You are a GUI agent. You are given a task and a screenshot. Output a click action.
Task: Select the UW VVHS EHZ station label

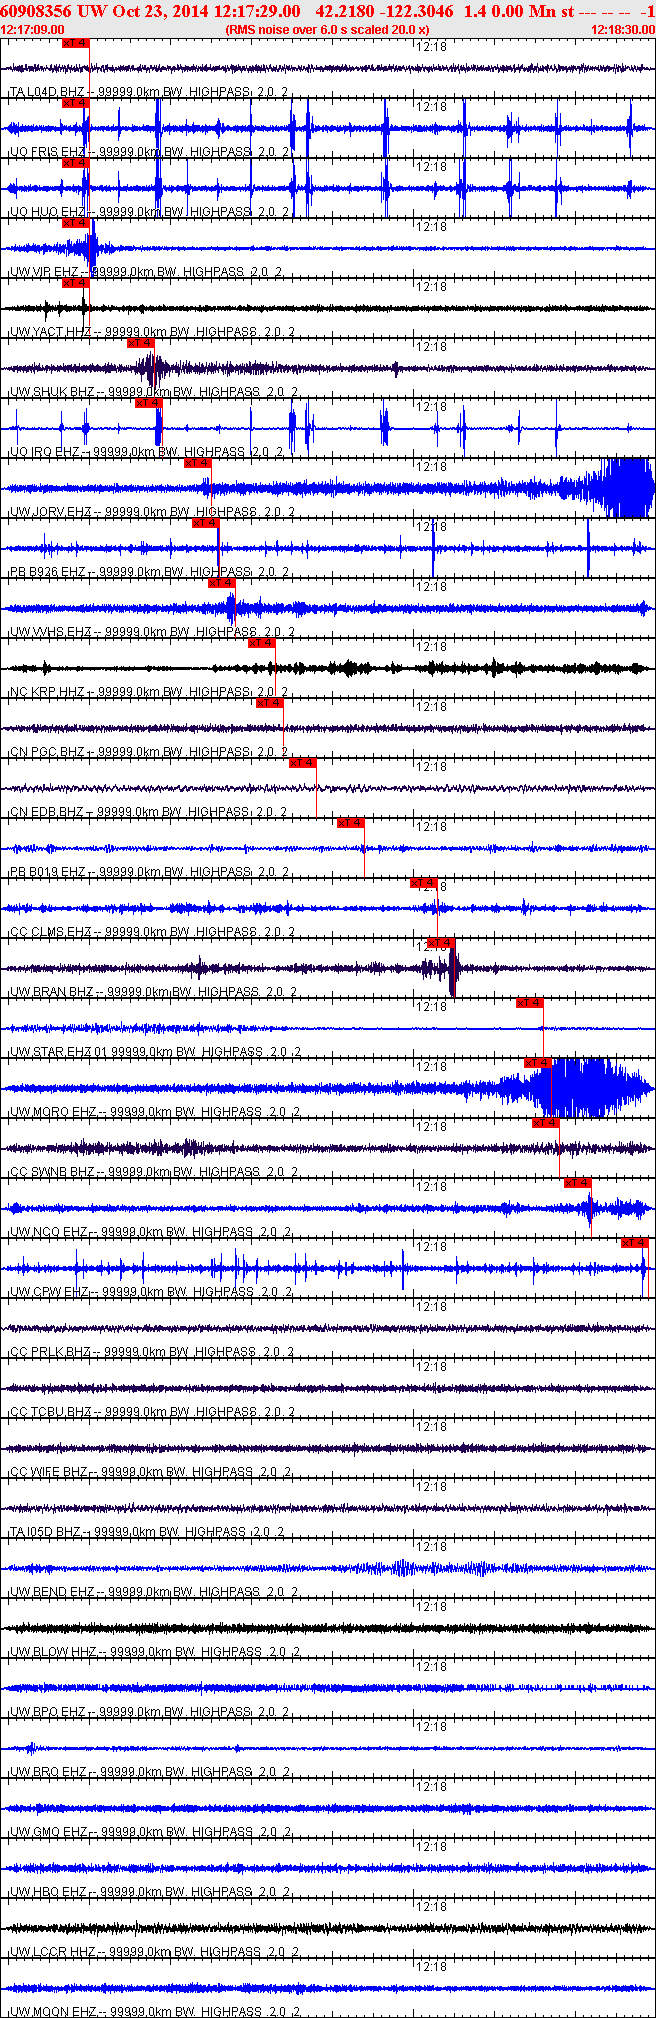[50, 632]
